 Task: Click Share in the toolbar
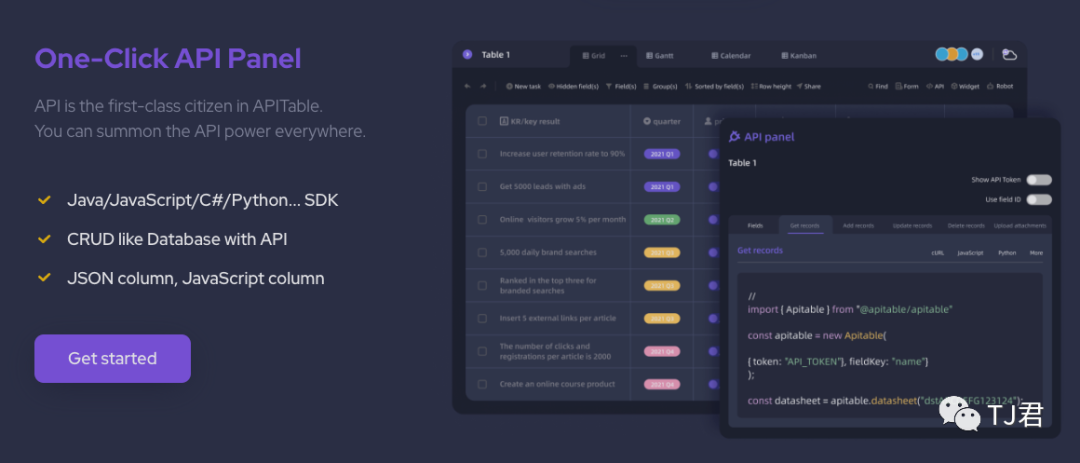coord(809,87)
